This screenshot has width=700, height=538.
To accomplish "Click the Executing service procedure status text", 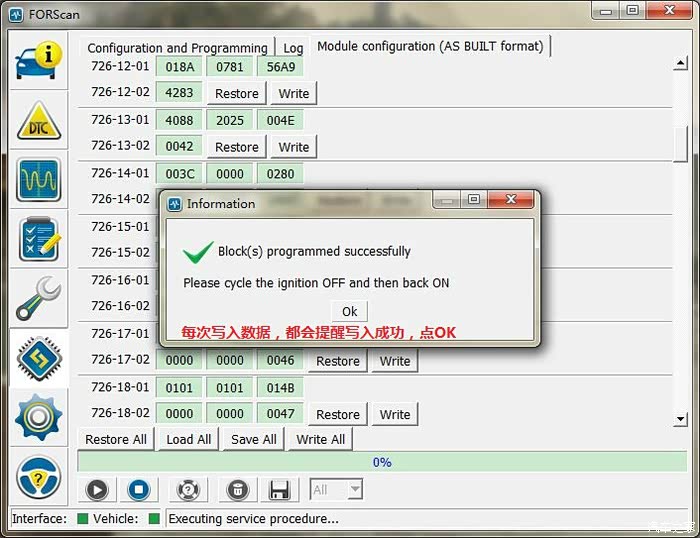I will pos(253,519).
